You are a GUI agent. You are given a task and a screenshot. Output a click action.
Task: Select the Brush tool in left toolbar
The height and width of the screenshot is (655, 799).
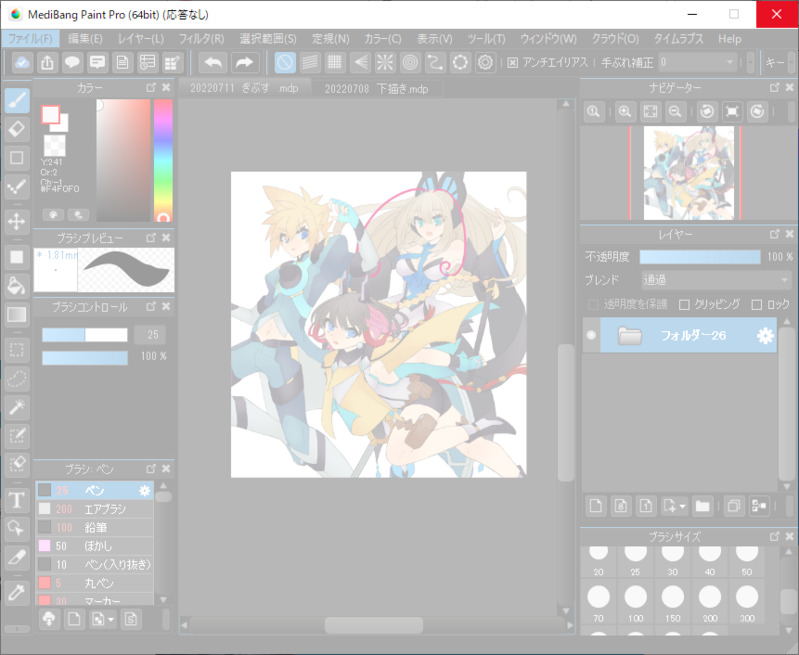17,100
